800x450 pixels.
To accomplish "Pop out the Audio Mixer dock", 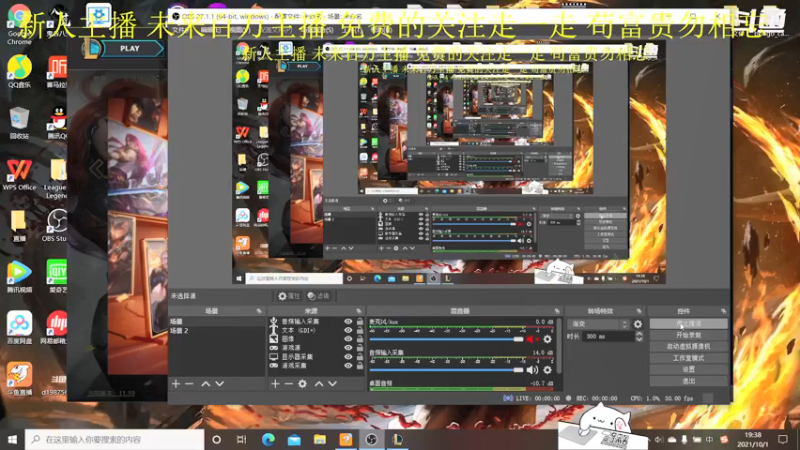I will [x=557, y=311].
